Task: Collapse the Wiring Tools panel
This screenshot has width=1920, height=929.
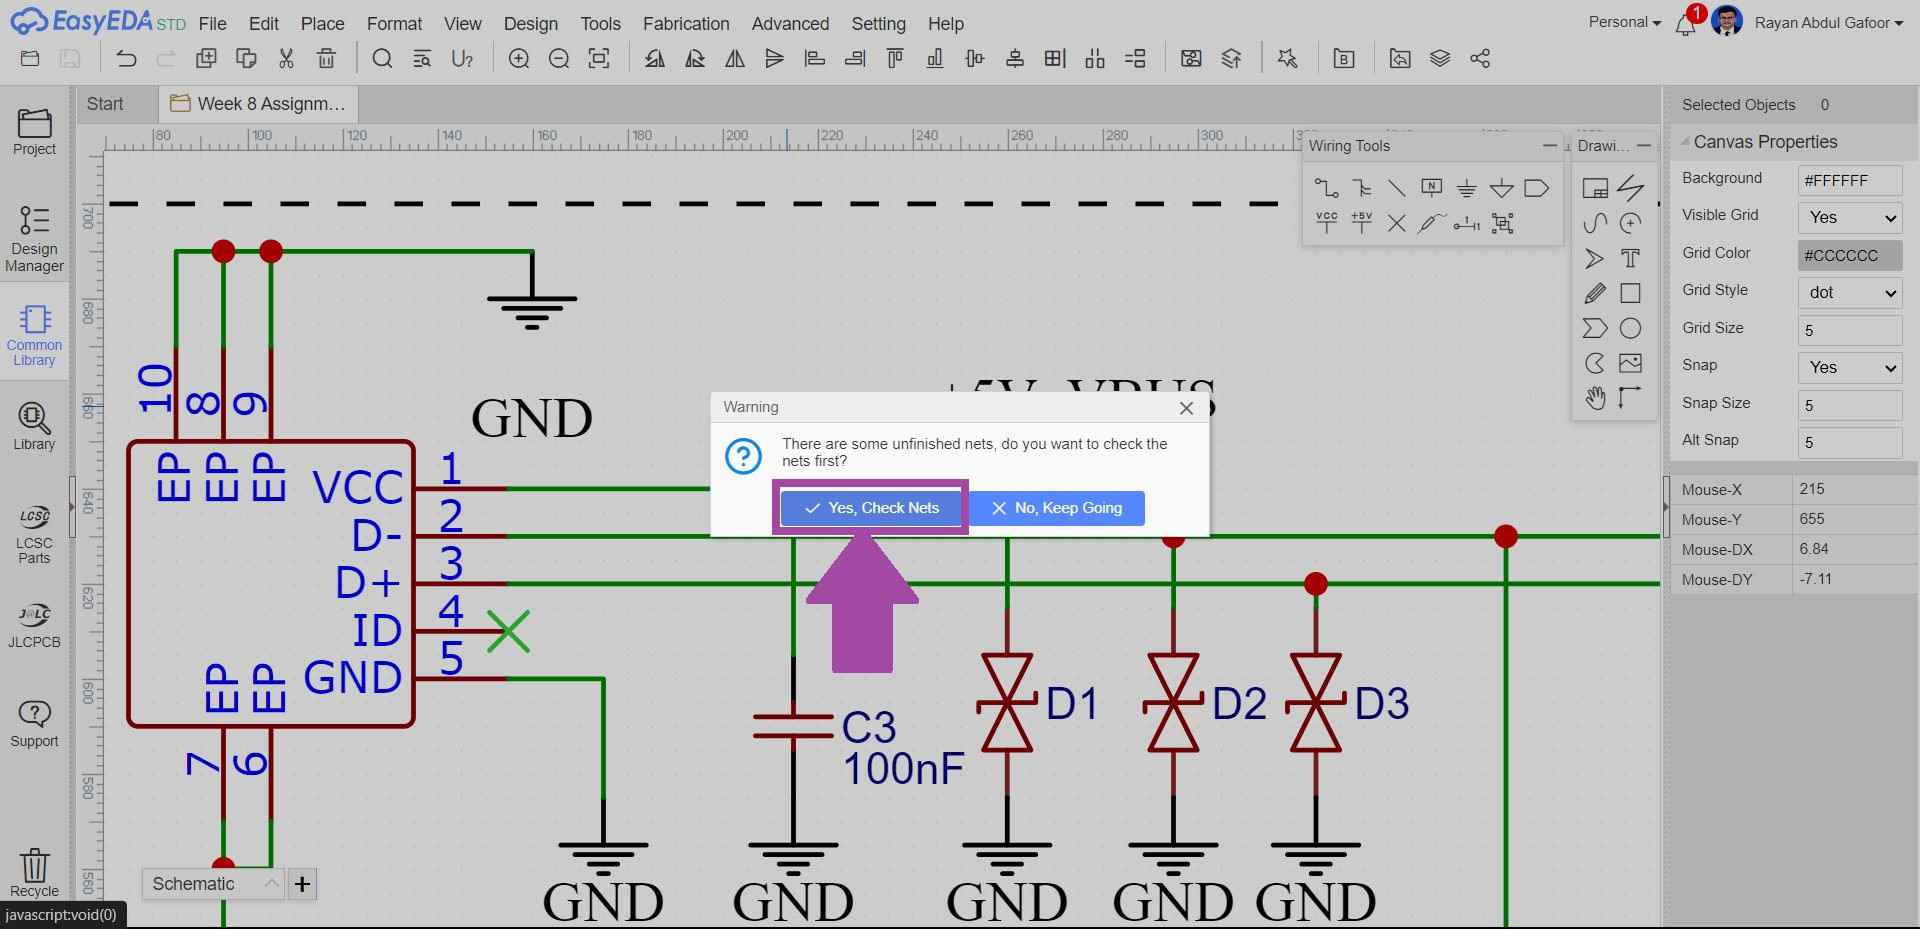Action: (x=1549, y=146)
